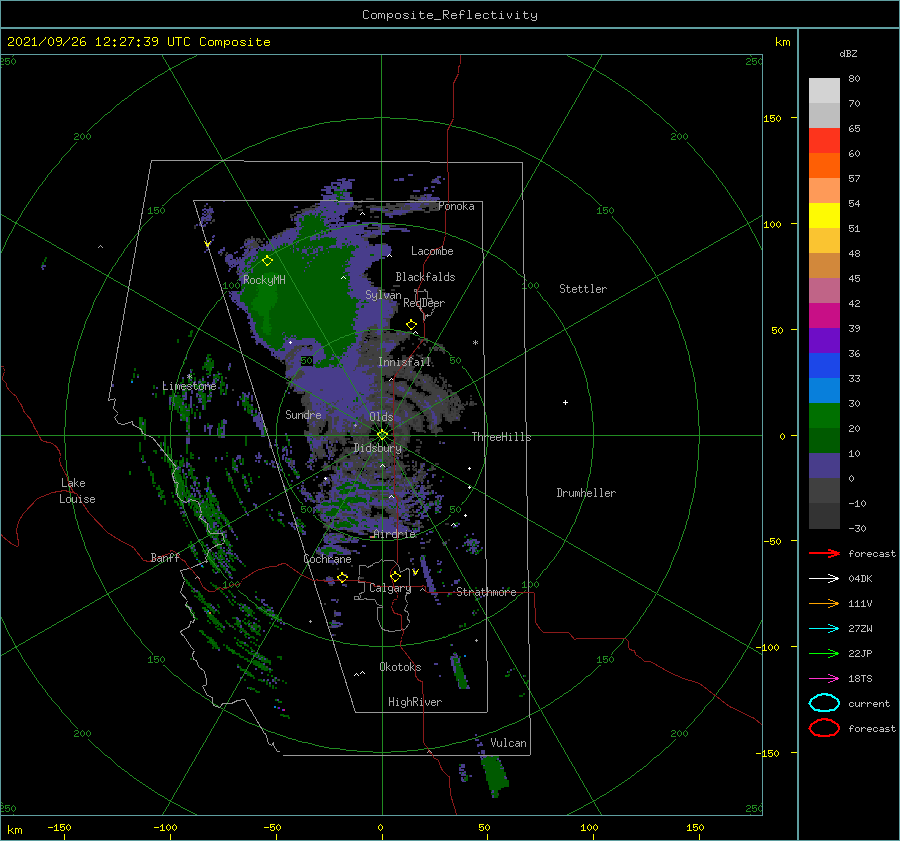
Task: Click the Sundre town label
Action: coord(303,414)
